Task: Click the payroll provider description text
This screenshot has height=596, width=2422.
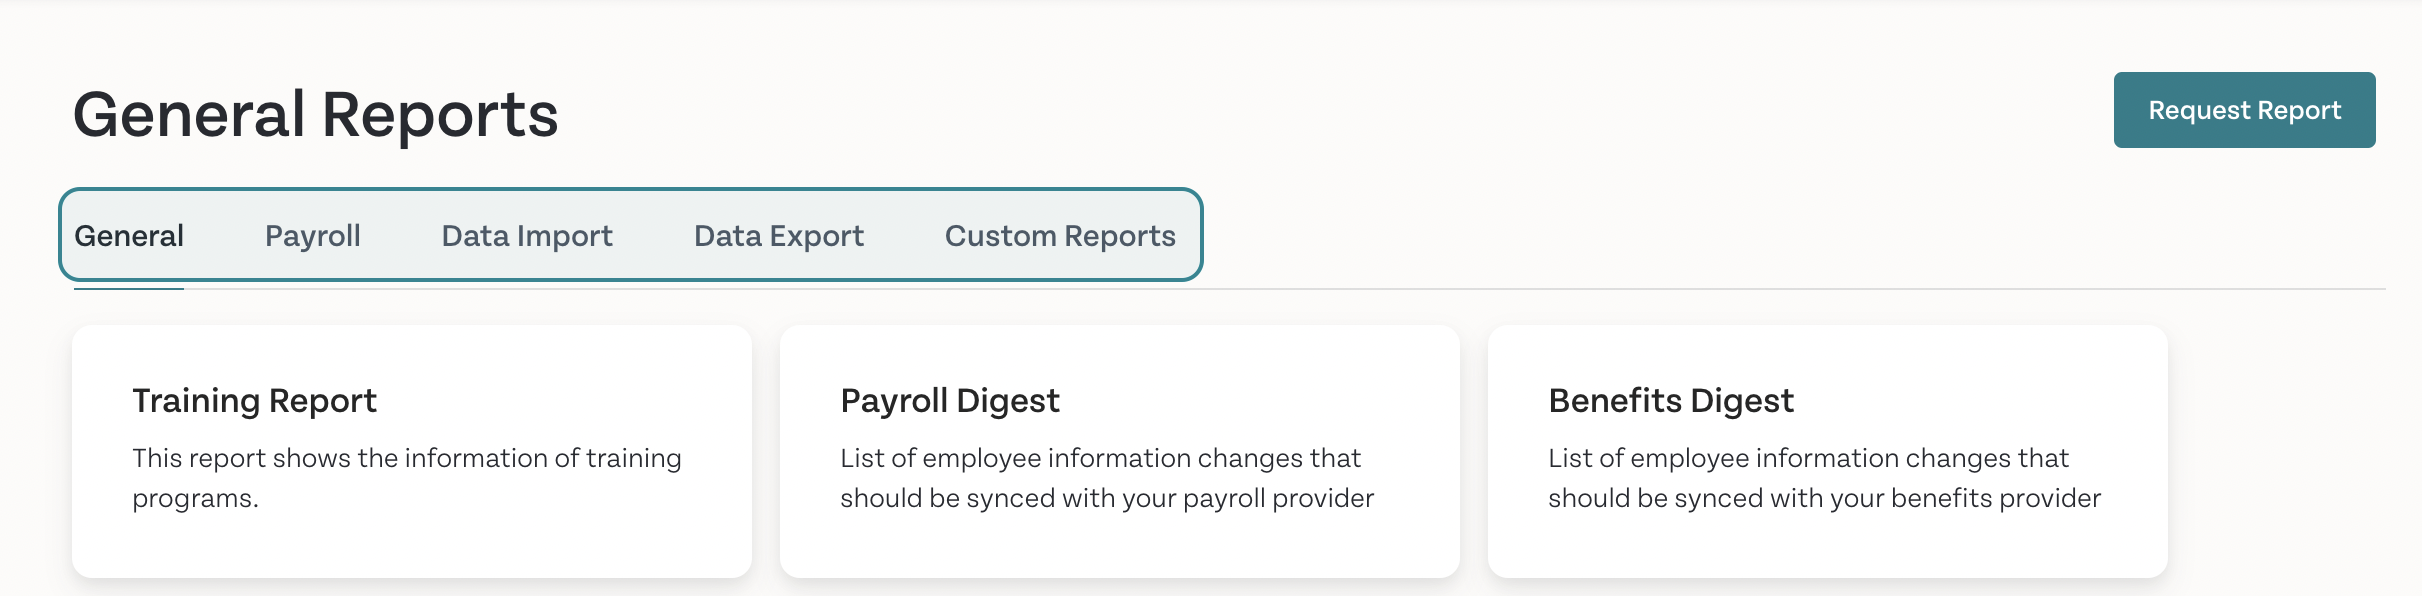Action: coord(1107,478)
